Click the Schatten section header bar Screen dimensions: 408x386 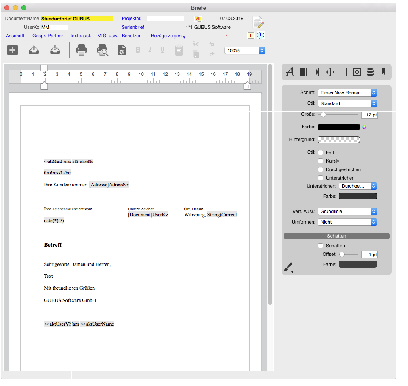click(337, 236)
